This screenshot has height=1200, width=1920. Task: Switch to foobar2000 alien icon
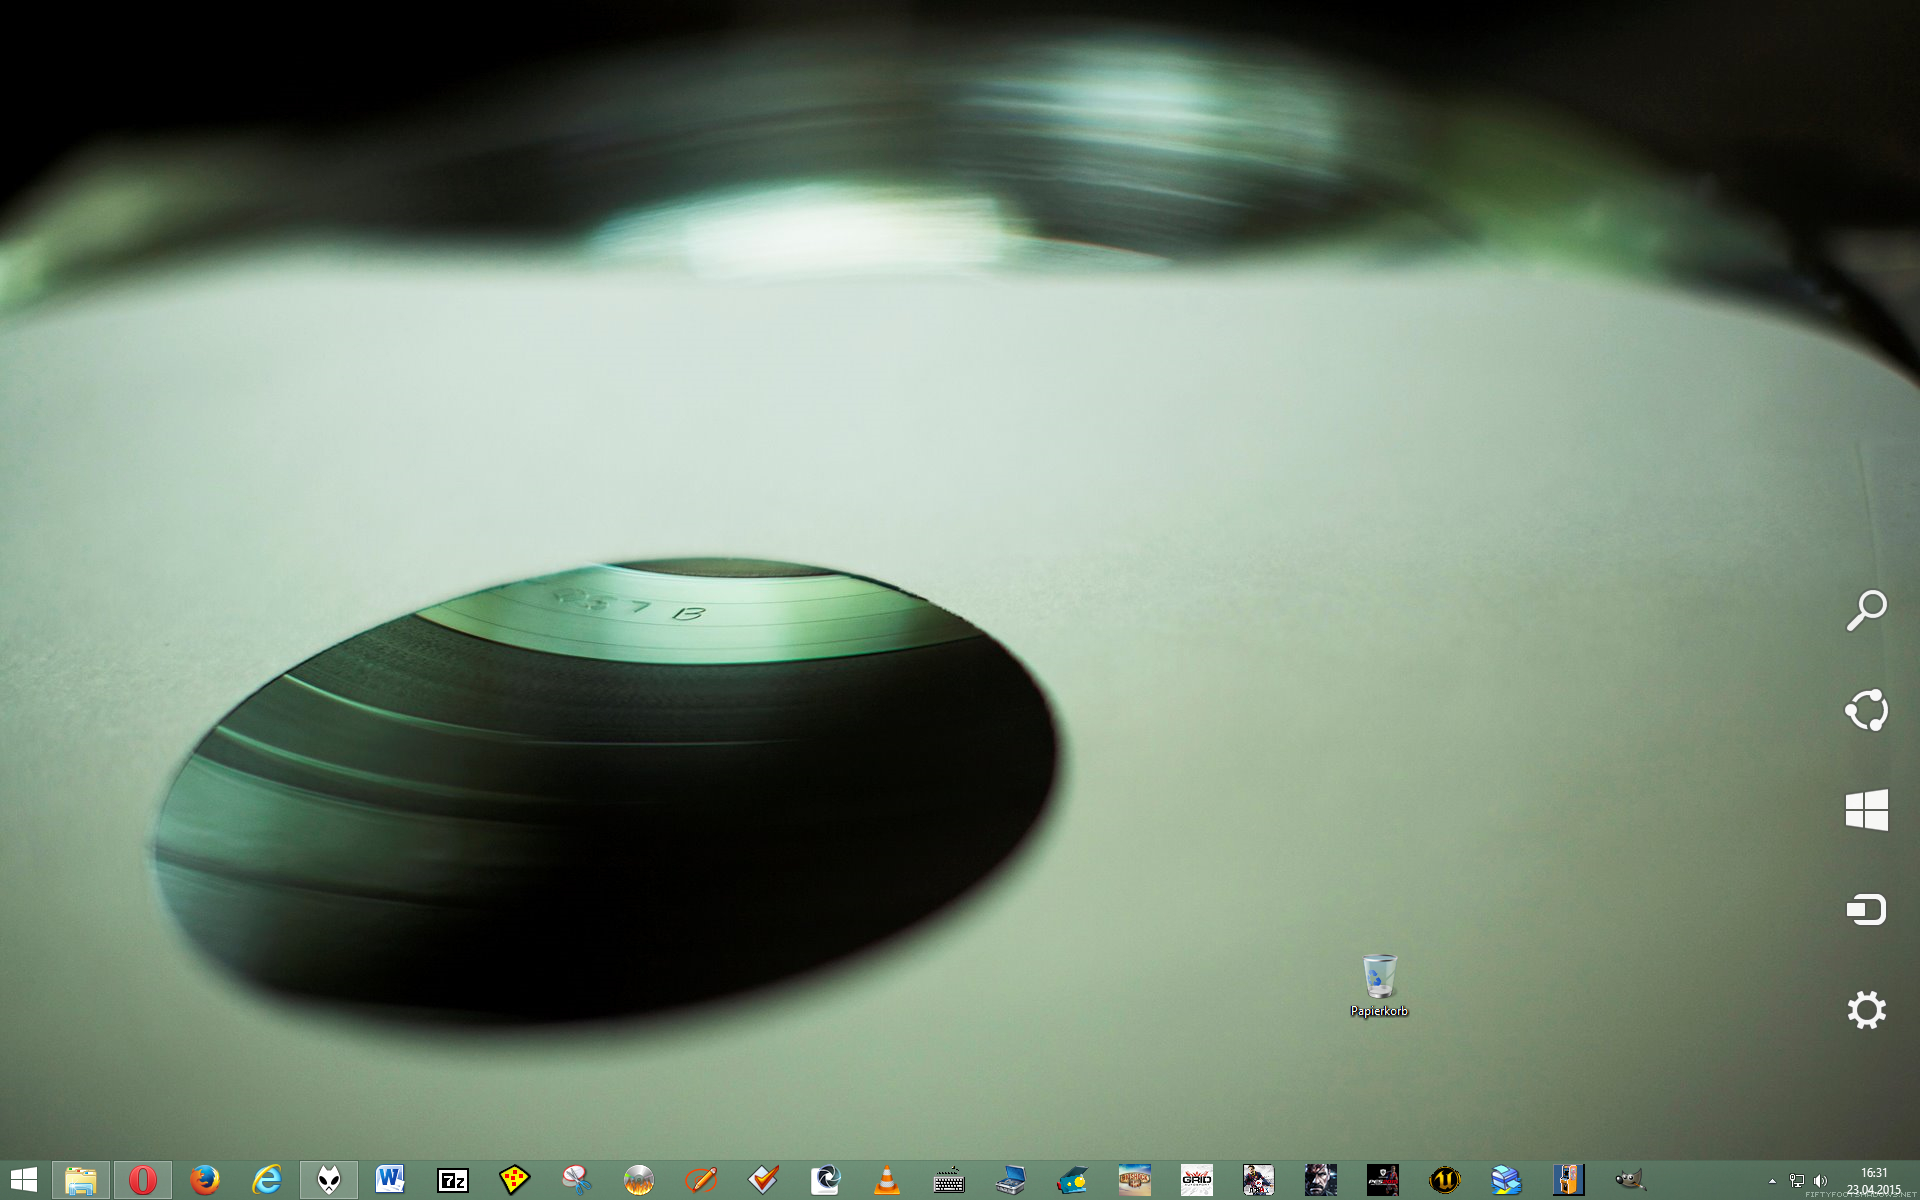pos(329,1180)
